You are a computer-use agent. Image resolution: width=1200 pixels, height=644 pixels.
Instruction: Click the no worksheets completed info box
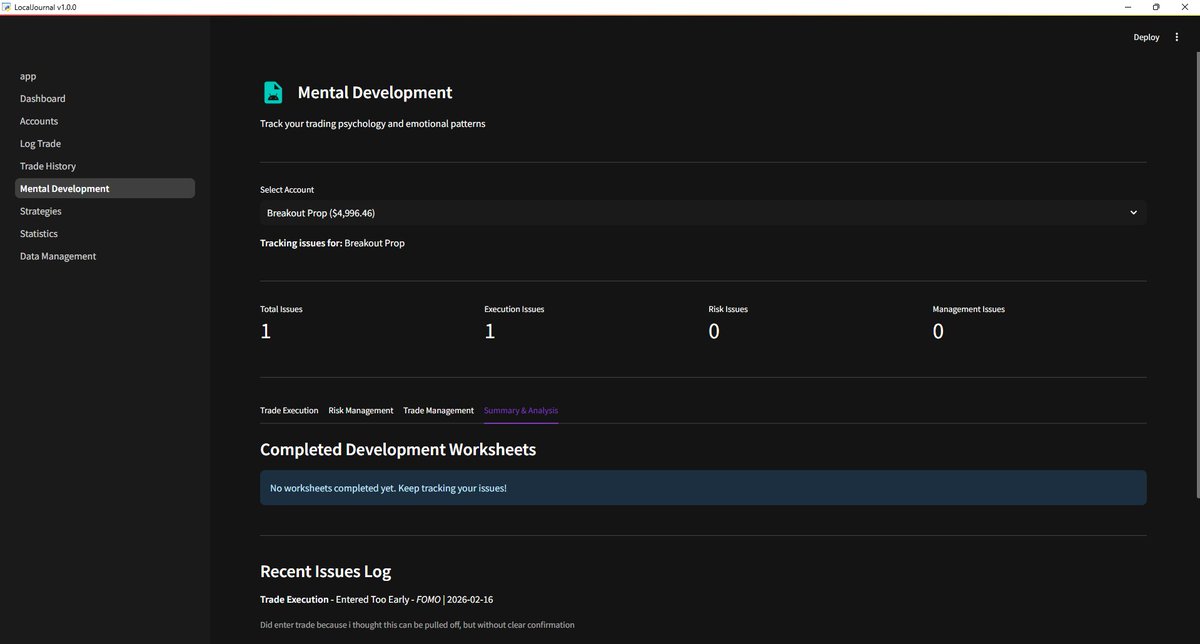[703, 488]
